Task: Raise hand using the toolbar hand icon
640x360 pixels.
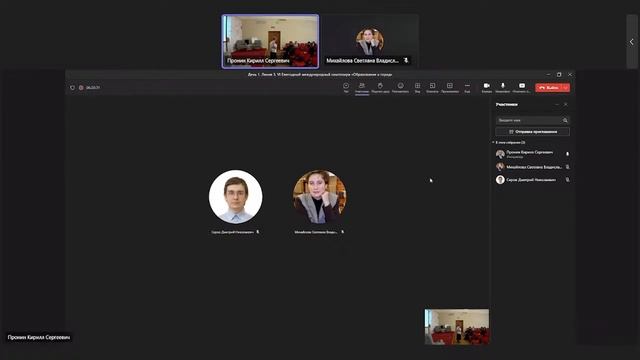Action: pyautogui.click(x=380, y=87)
